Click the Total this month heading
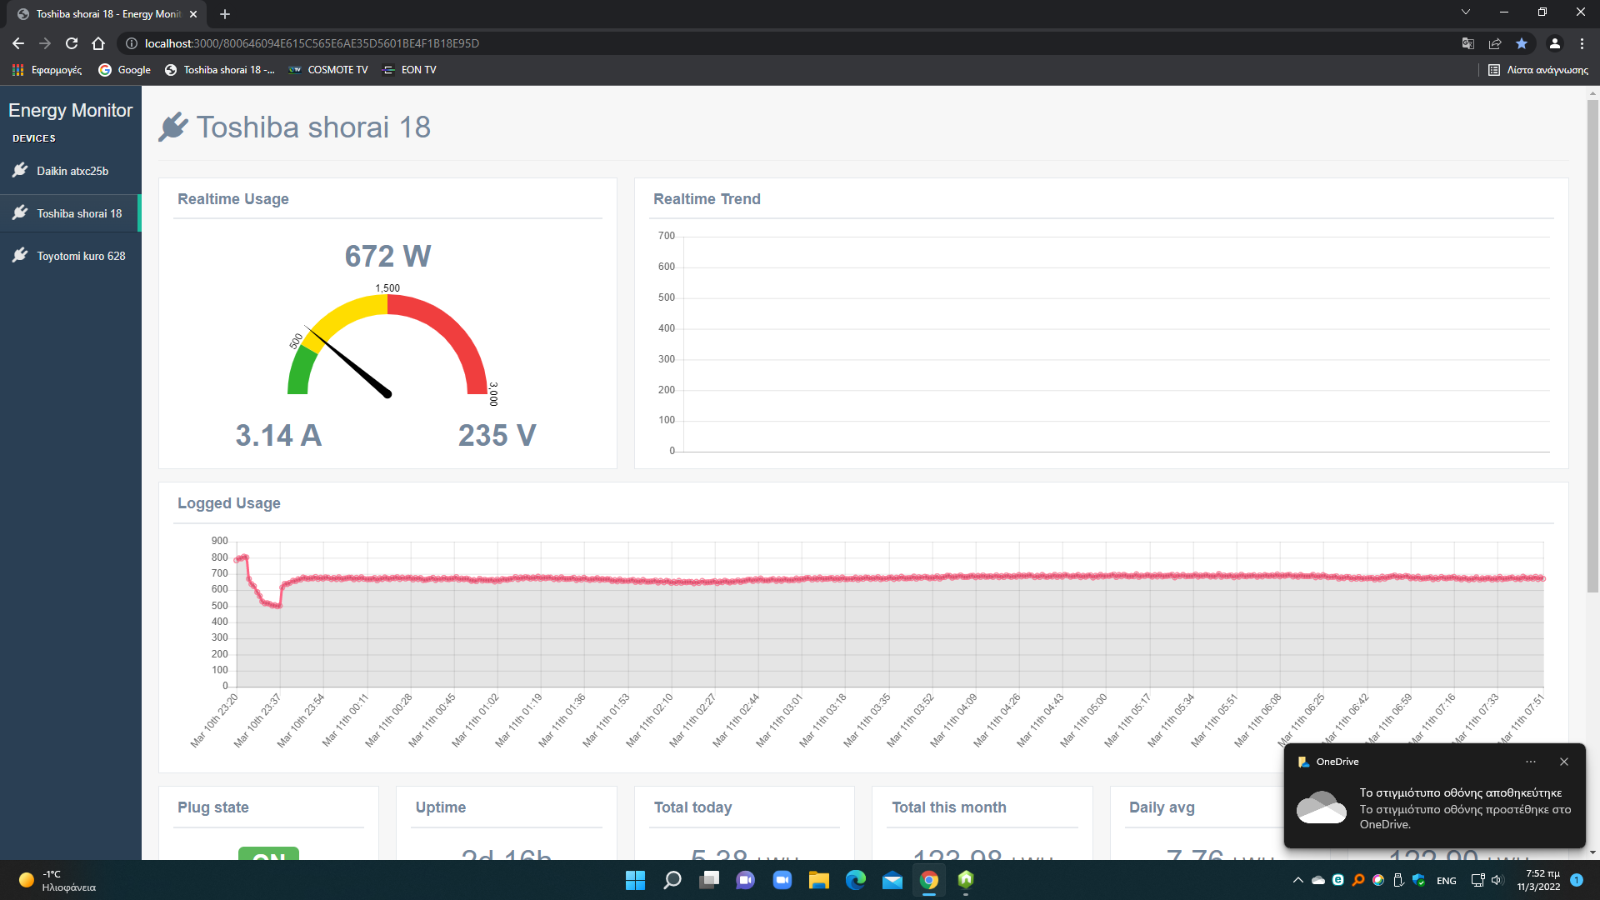Viewport: 1600px width, 900px height. click(949, 807)
